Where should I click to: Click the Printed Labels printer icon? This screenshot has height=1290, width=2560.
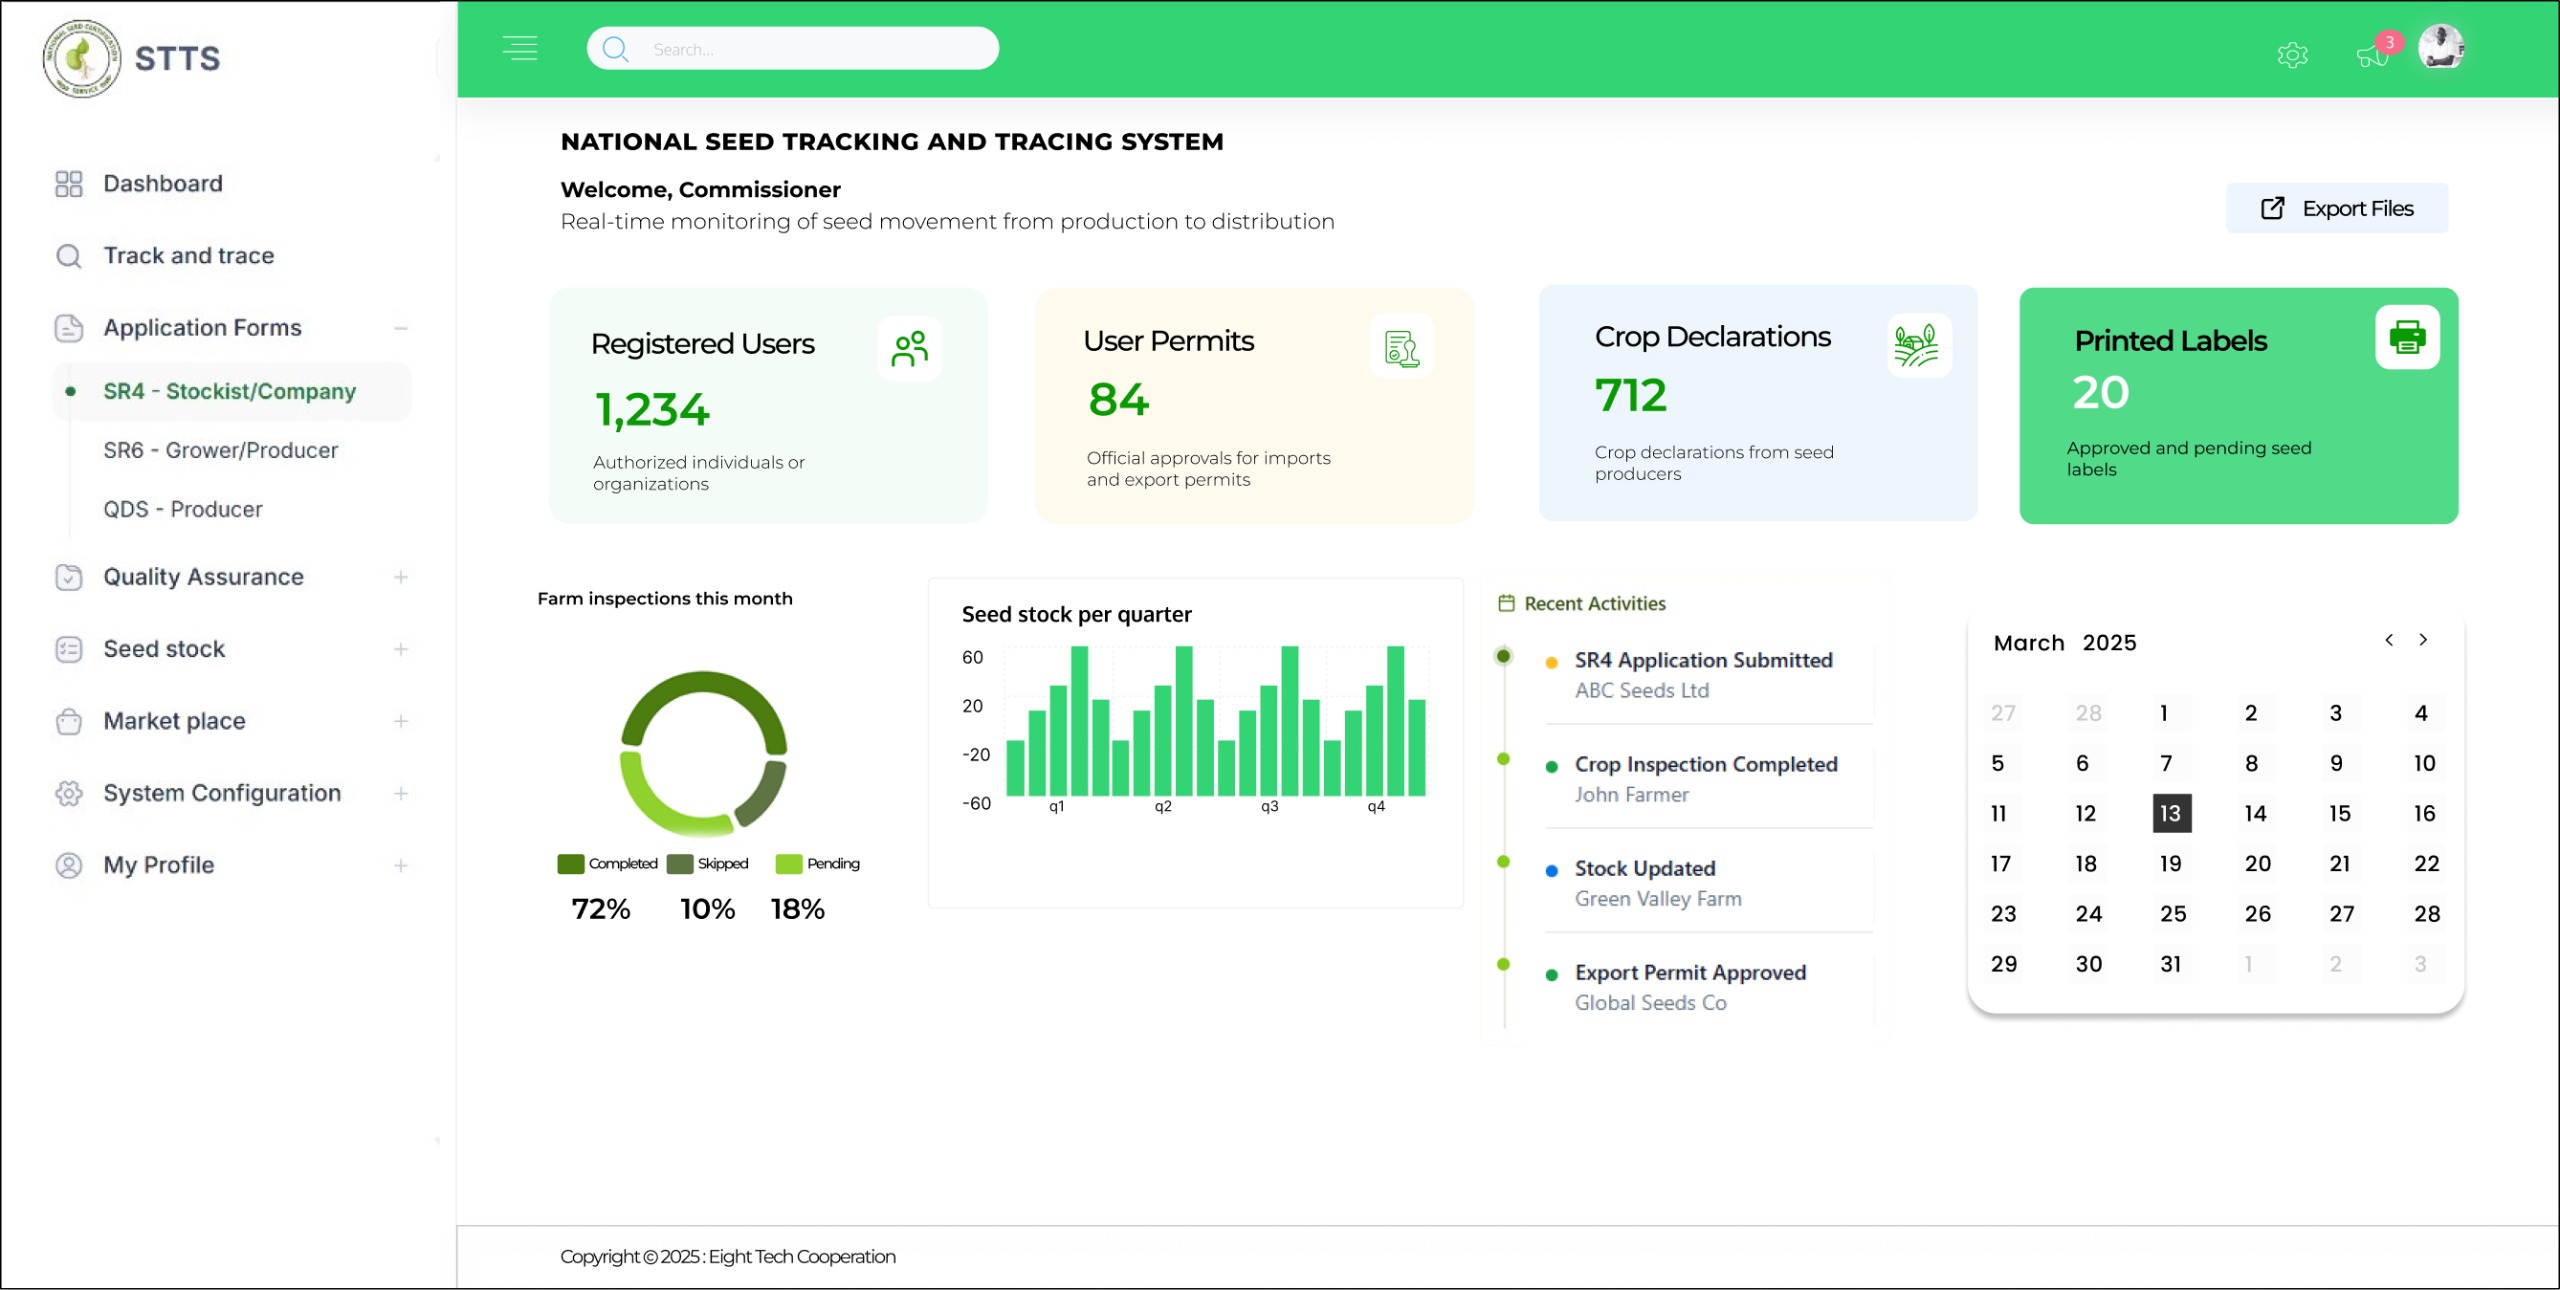coord(2407,338)
